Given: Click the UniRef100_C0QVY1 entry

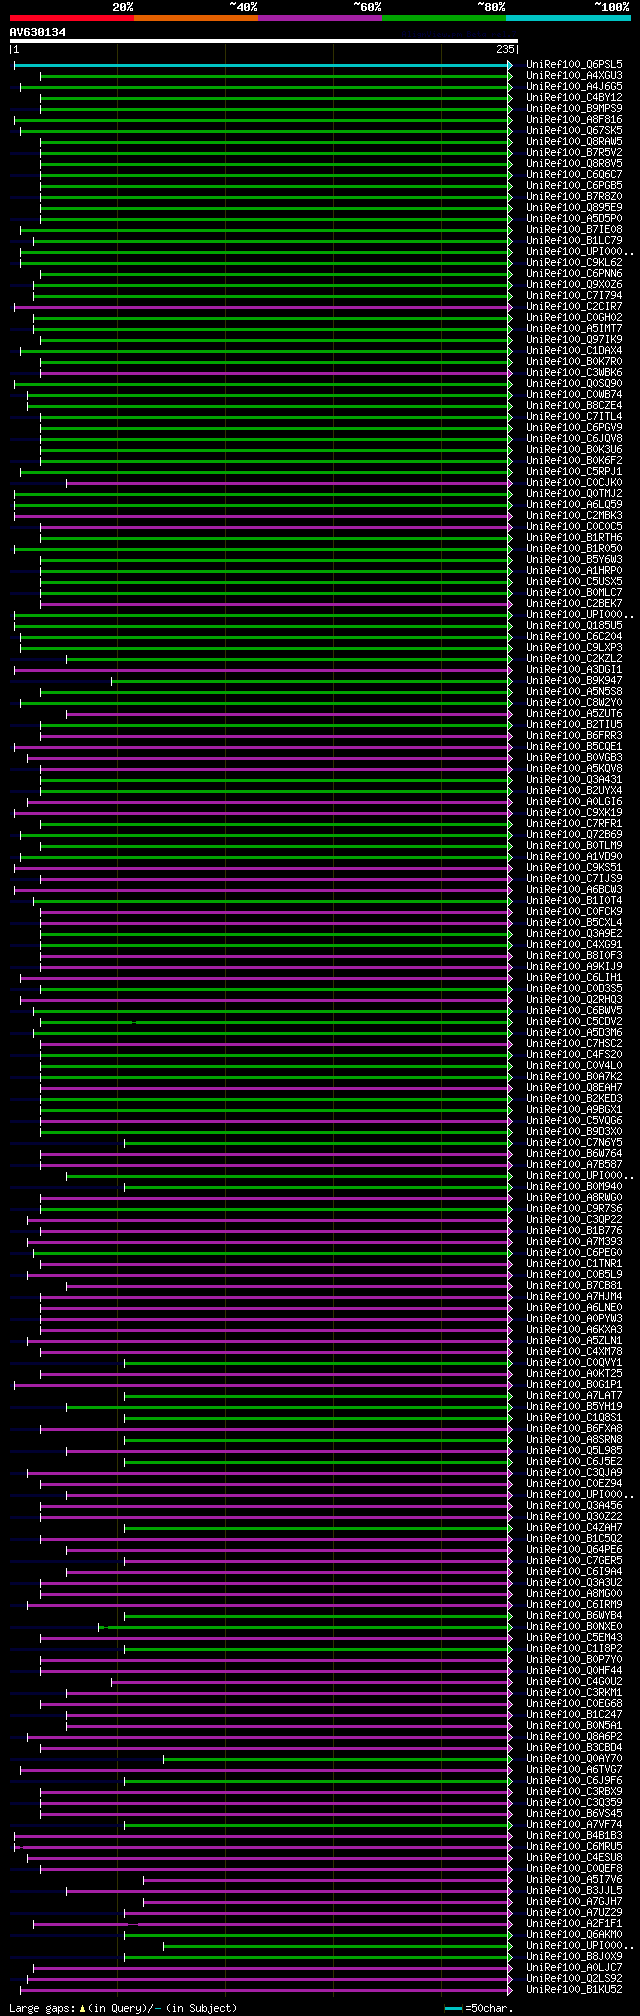Looking at the screenshot, I should [574, 1363].
